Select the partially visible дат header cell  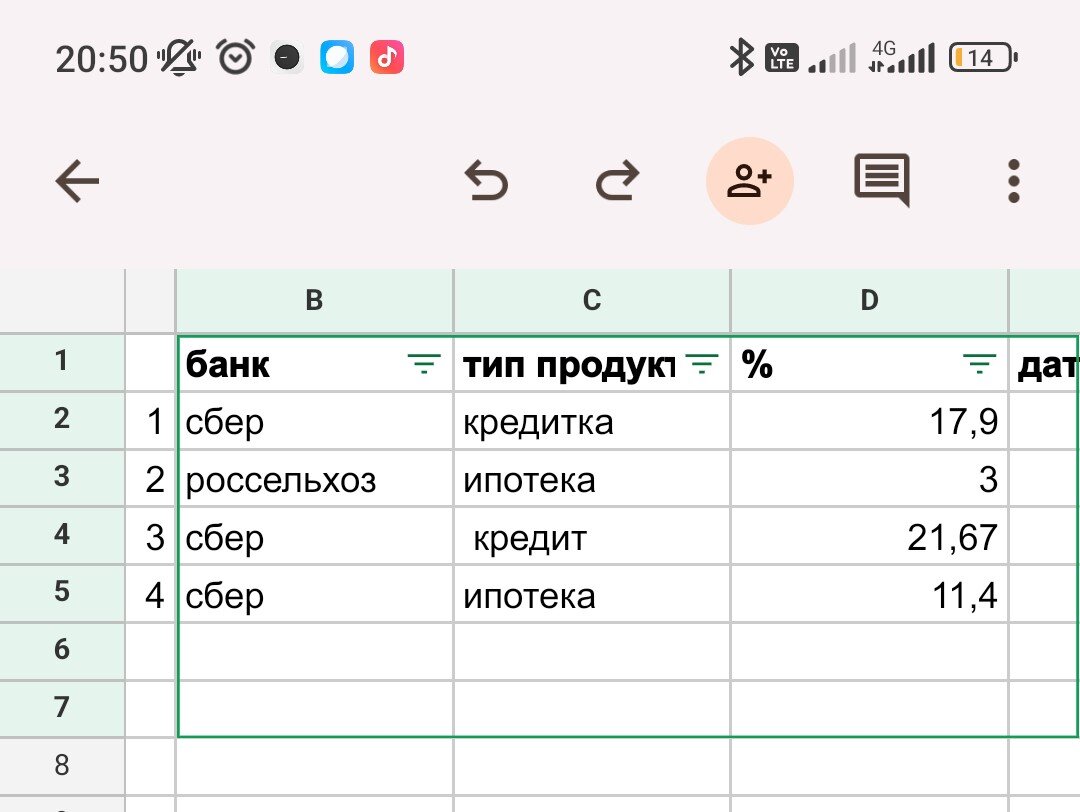1044,364
